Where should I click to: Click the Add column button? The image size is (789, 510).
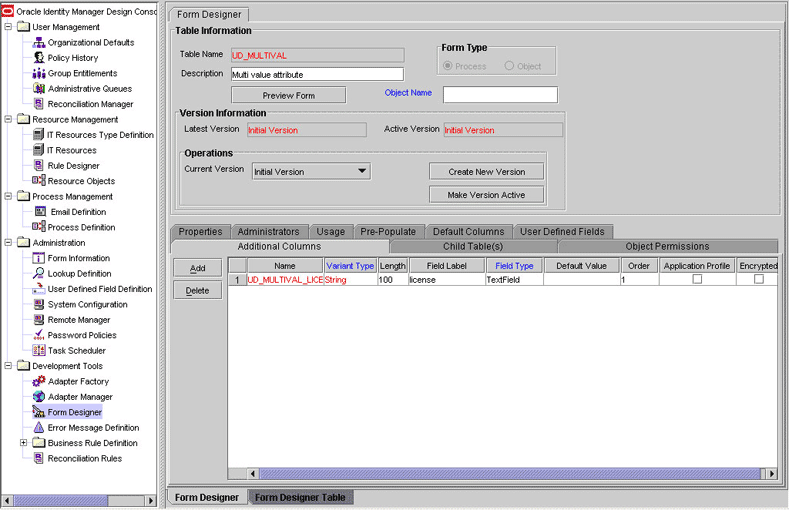197,268
